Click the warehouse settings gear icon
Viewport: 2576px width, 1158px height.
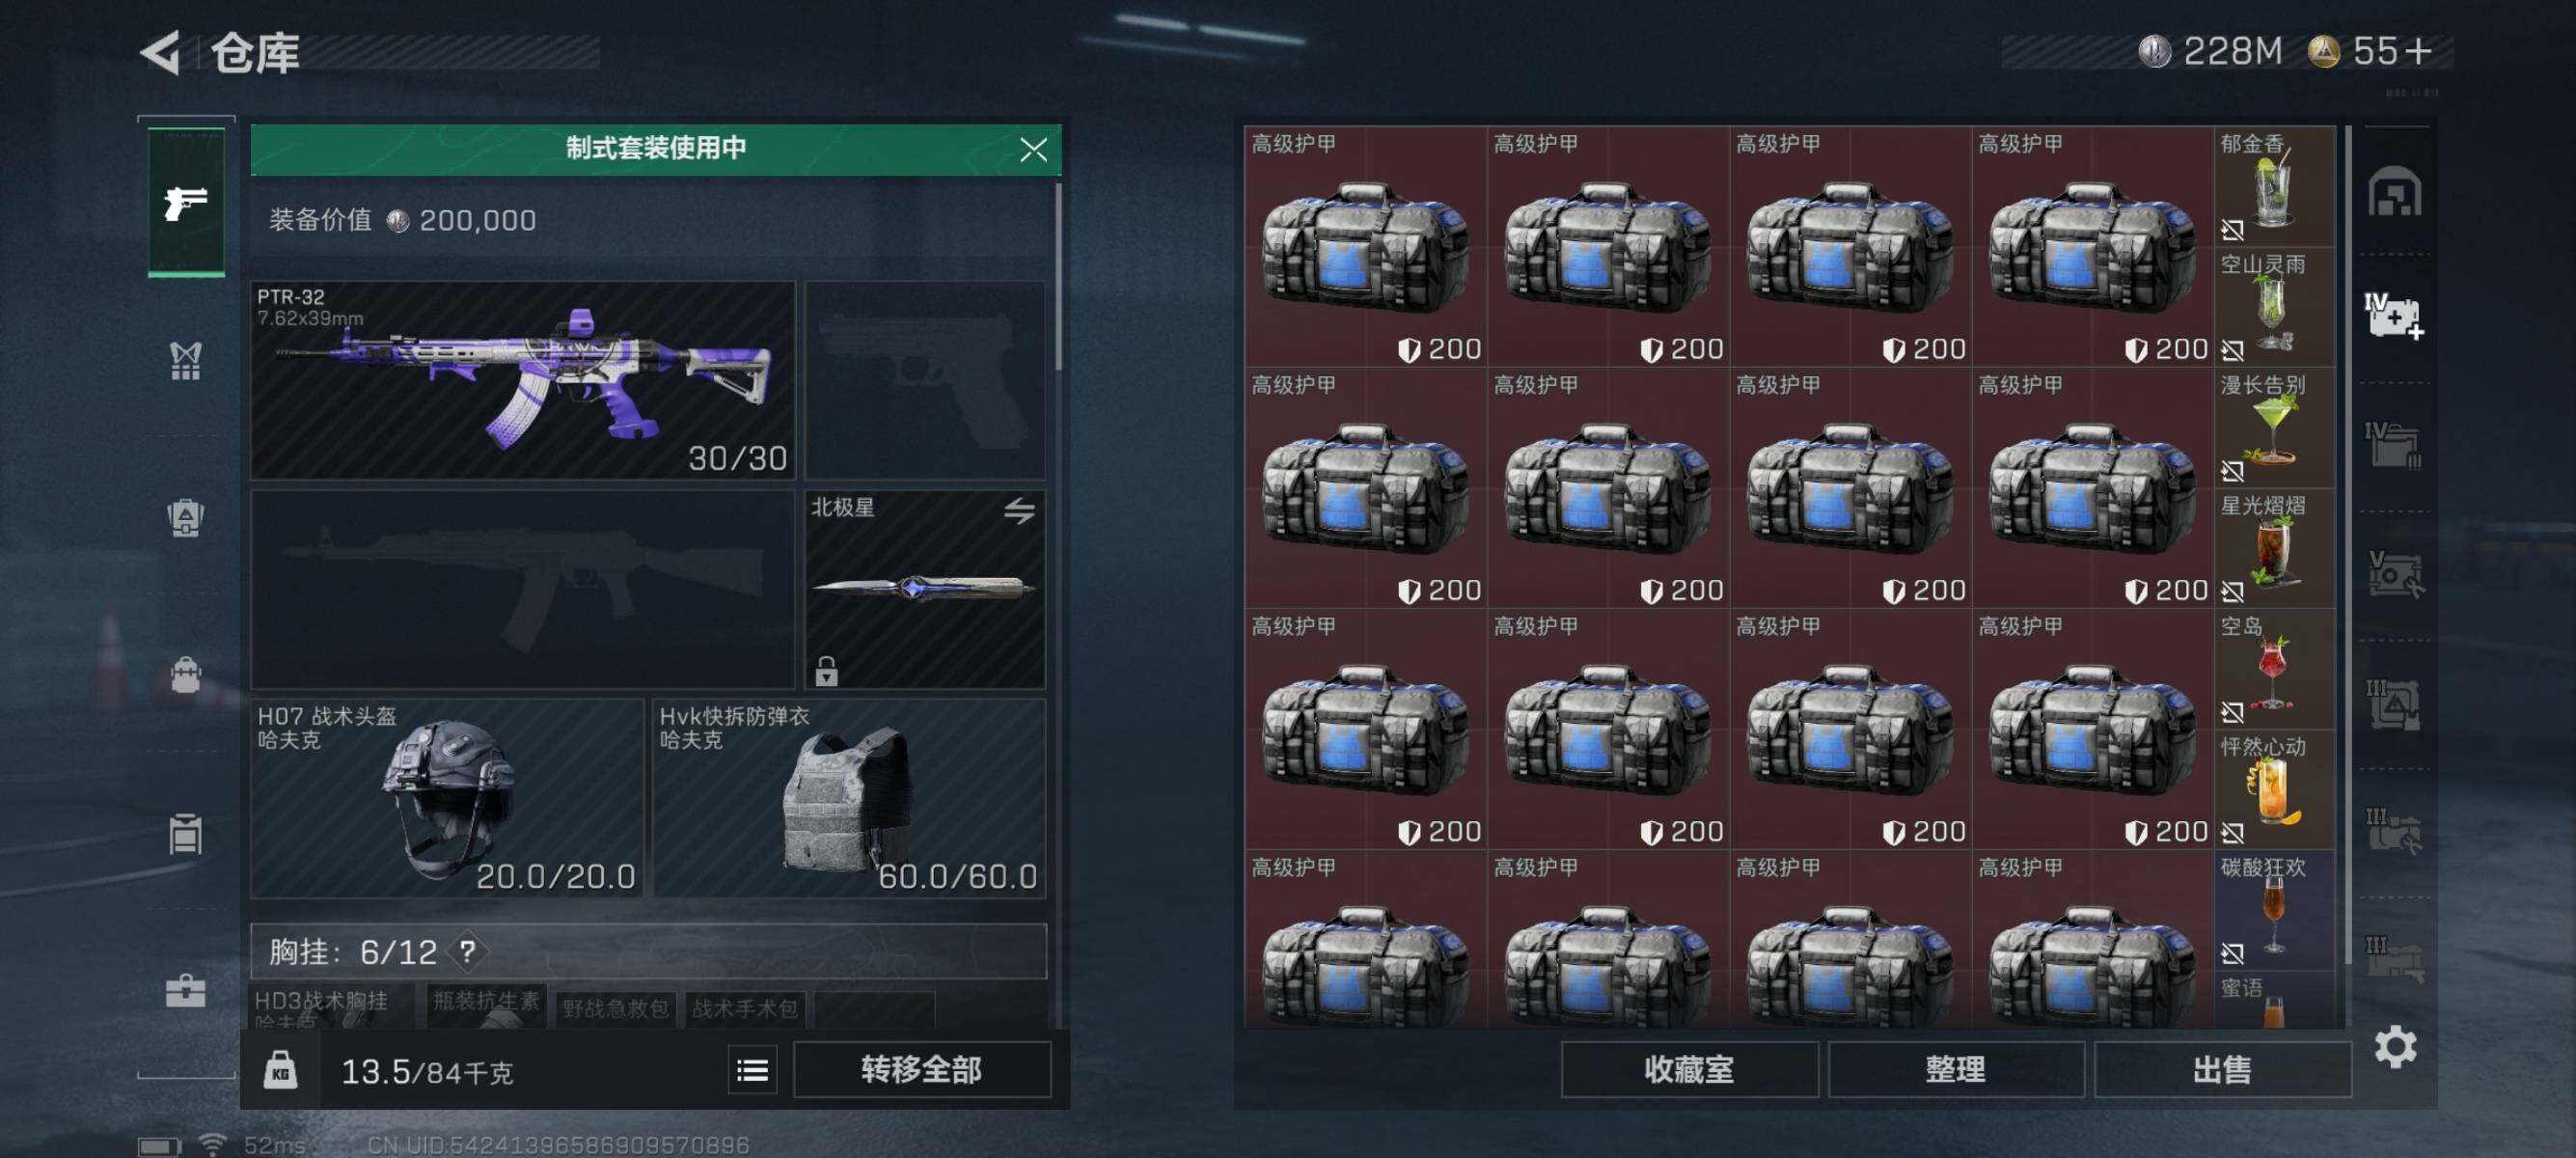(2395, 1047)
